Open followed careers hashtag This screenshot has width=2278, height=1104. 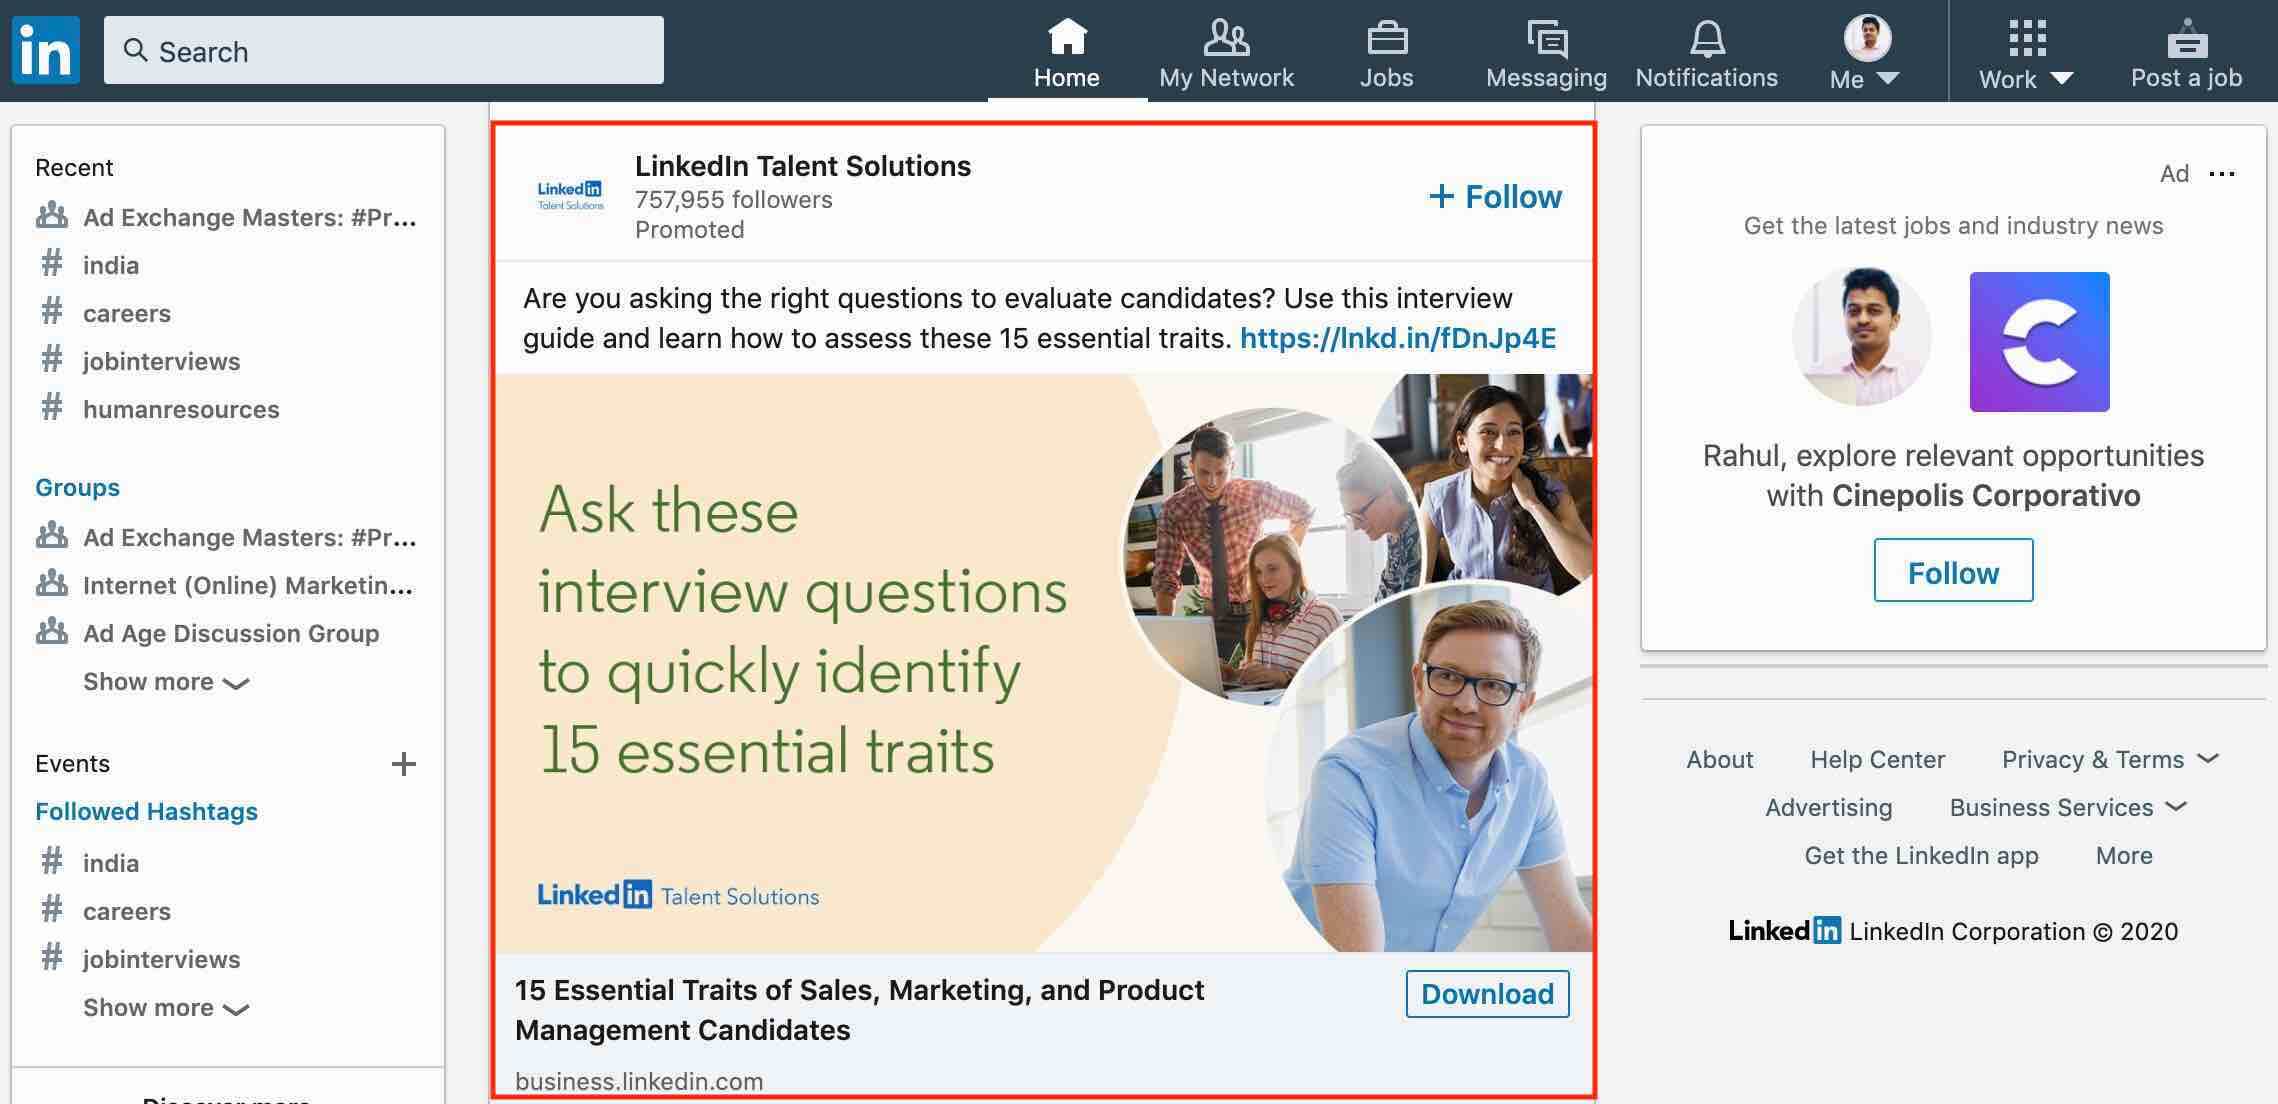pos(127,911)
